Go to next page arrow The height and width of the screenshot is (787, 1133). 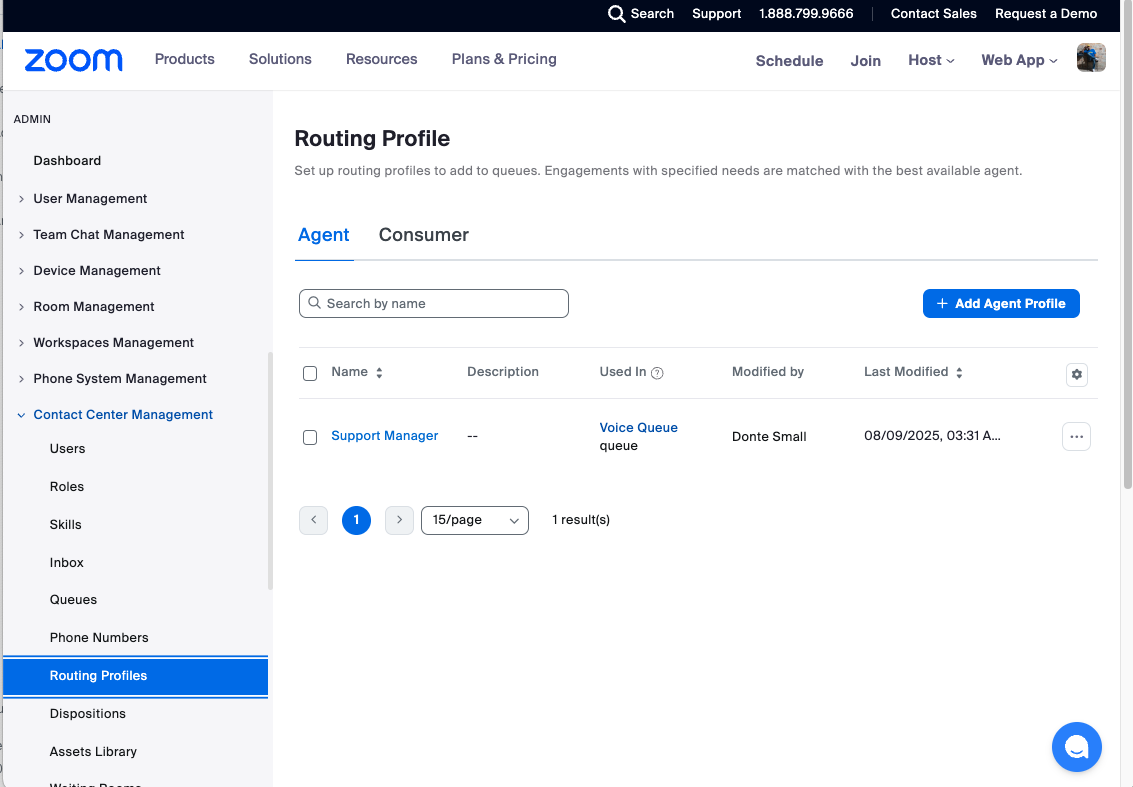click(x=399, y=520)
